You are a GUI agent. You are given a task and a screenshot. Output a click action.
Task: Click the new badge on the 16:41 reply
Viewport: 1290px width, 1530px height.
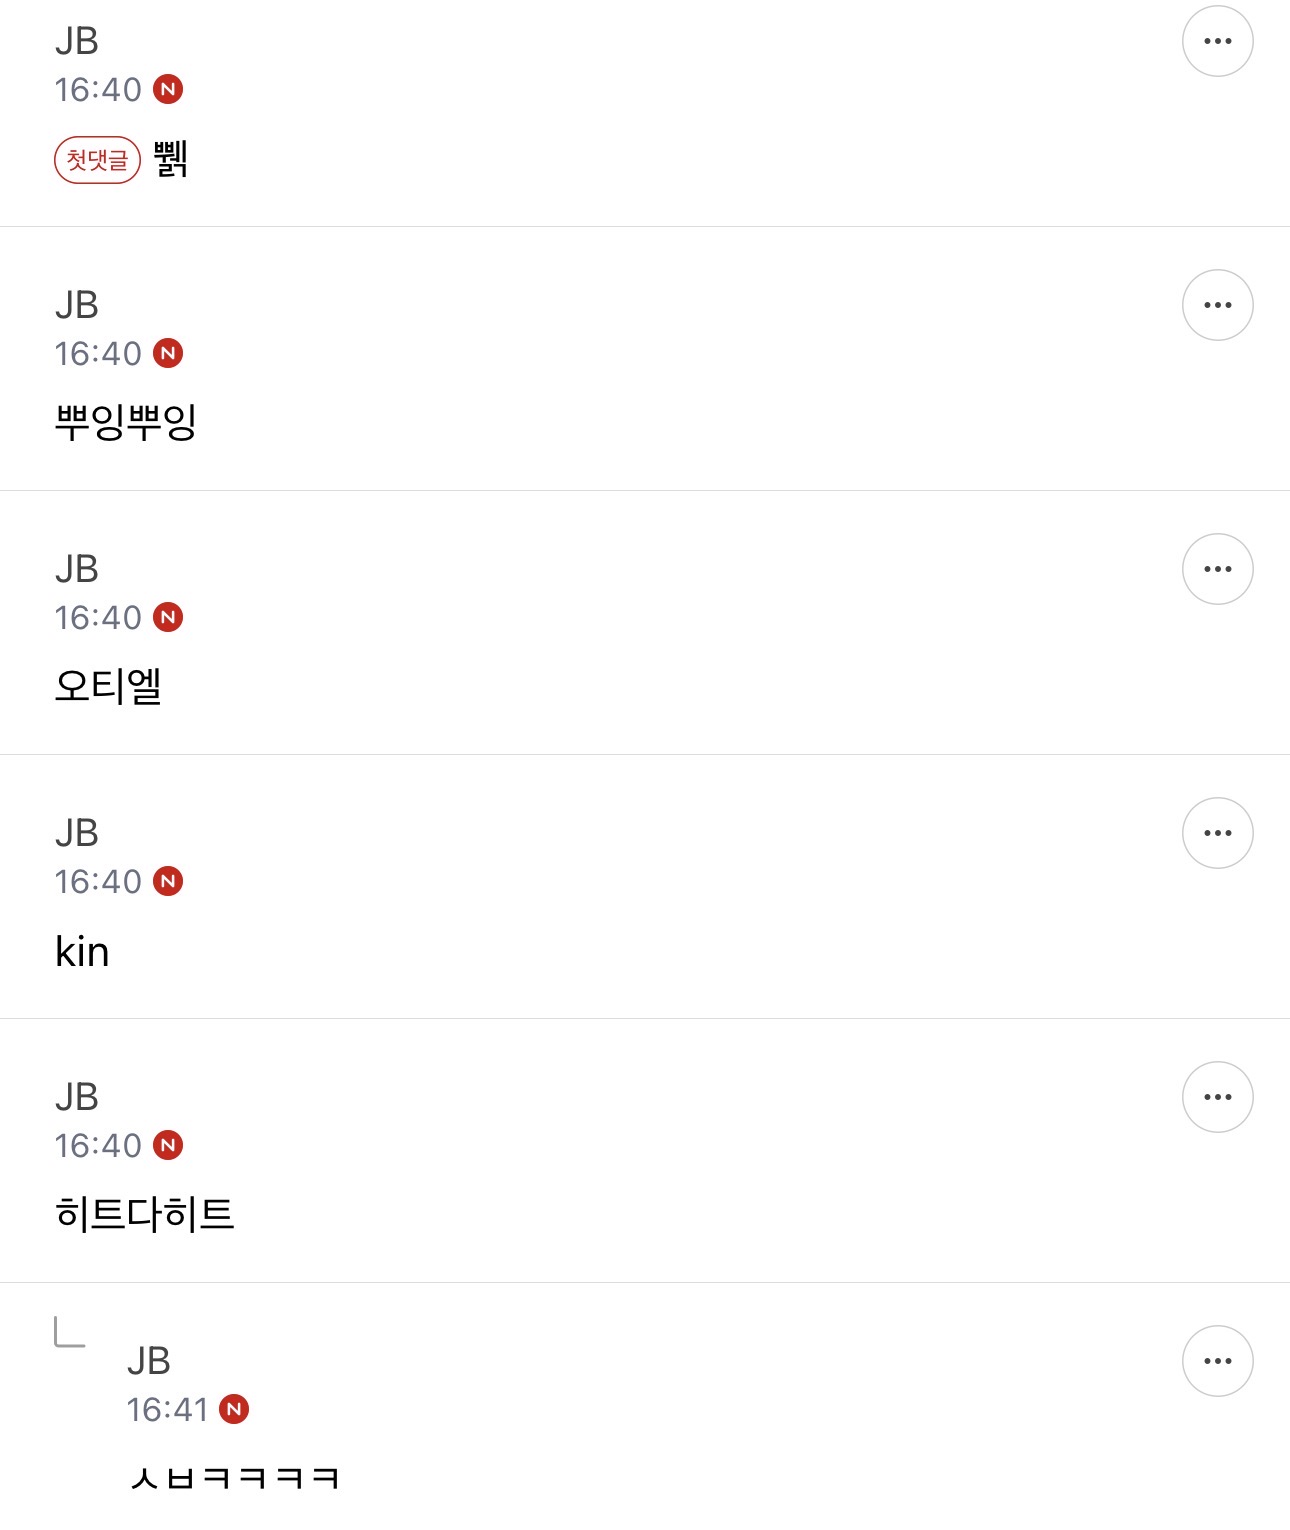click(234, 1409)
